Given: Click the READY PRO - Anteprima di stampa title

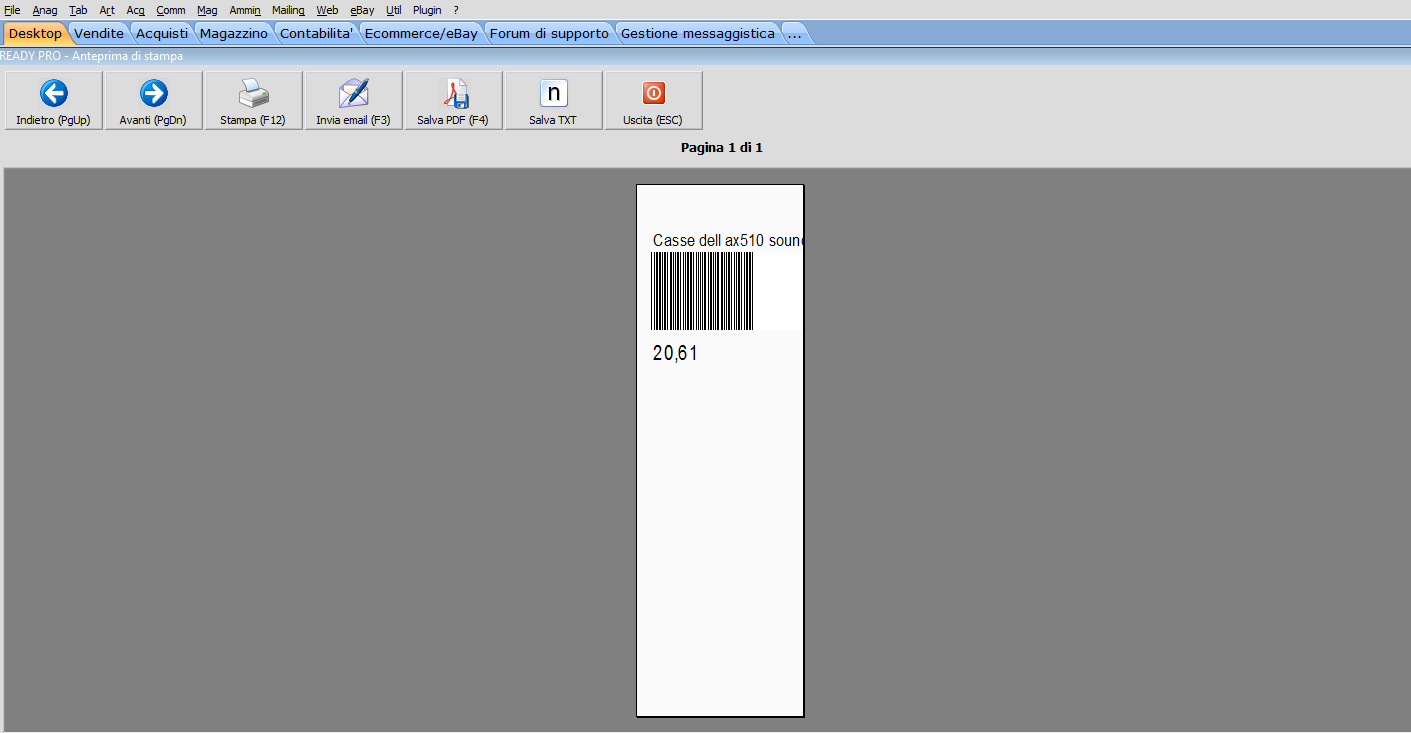Looking at the screenshot, I should (x=92, y=56).
